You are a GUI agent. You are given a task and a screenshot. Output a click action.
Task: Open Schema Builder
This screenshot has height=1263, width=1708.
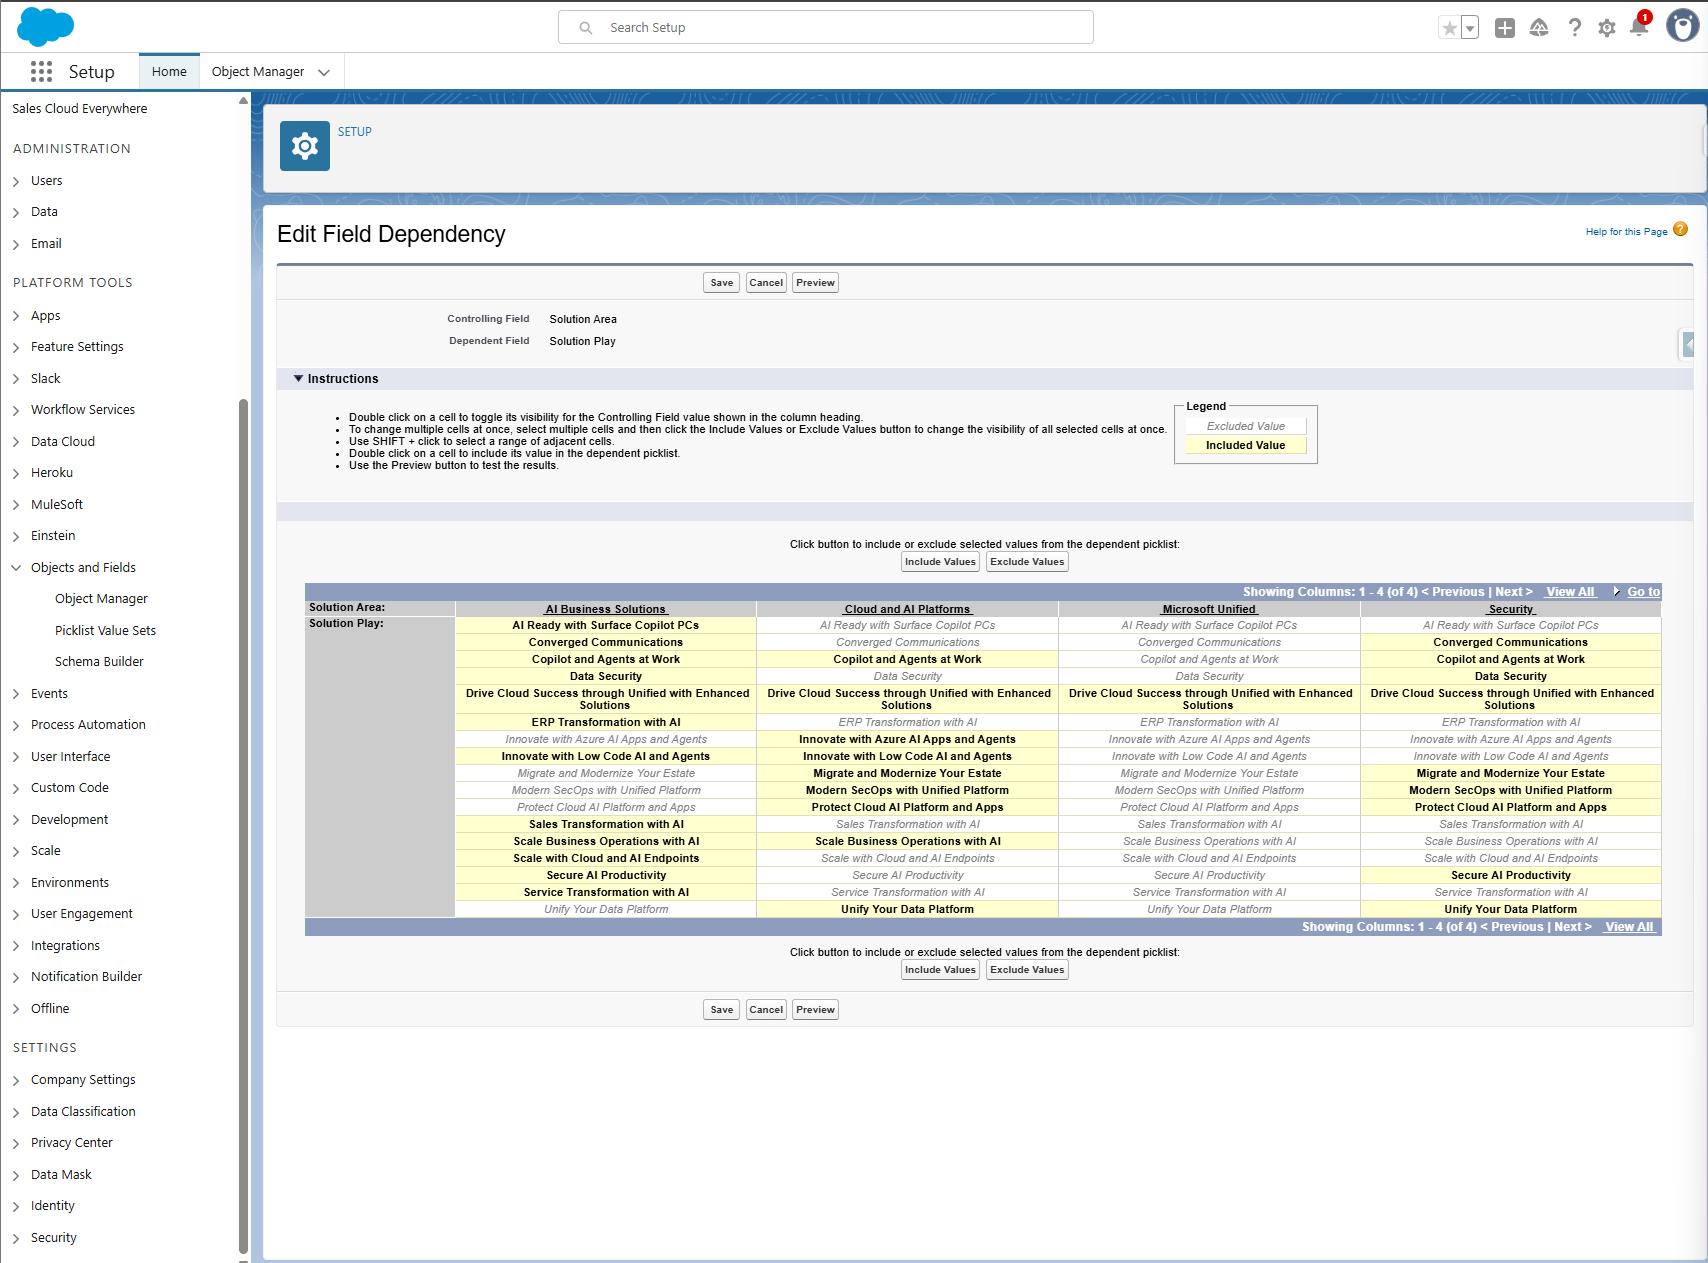click(99, 662)
